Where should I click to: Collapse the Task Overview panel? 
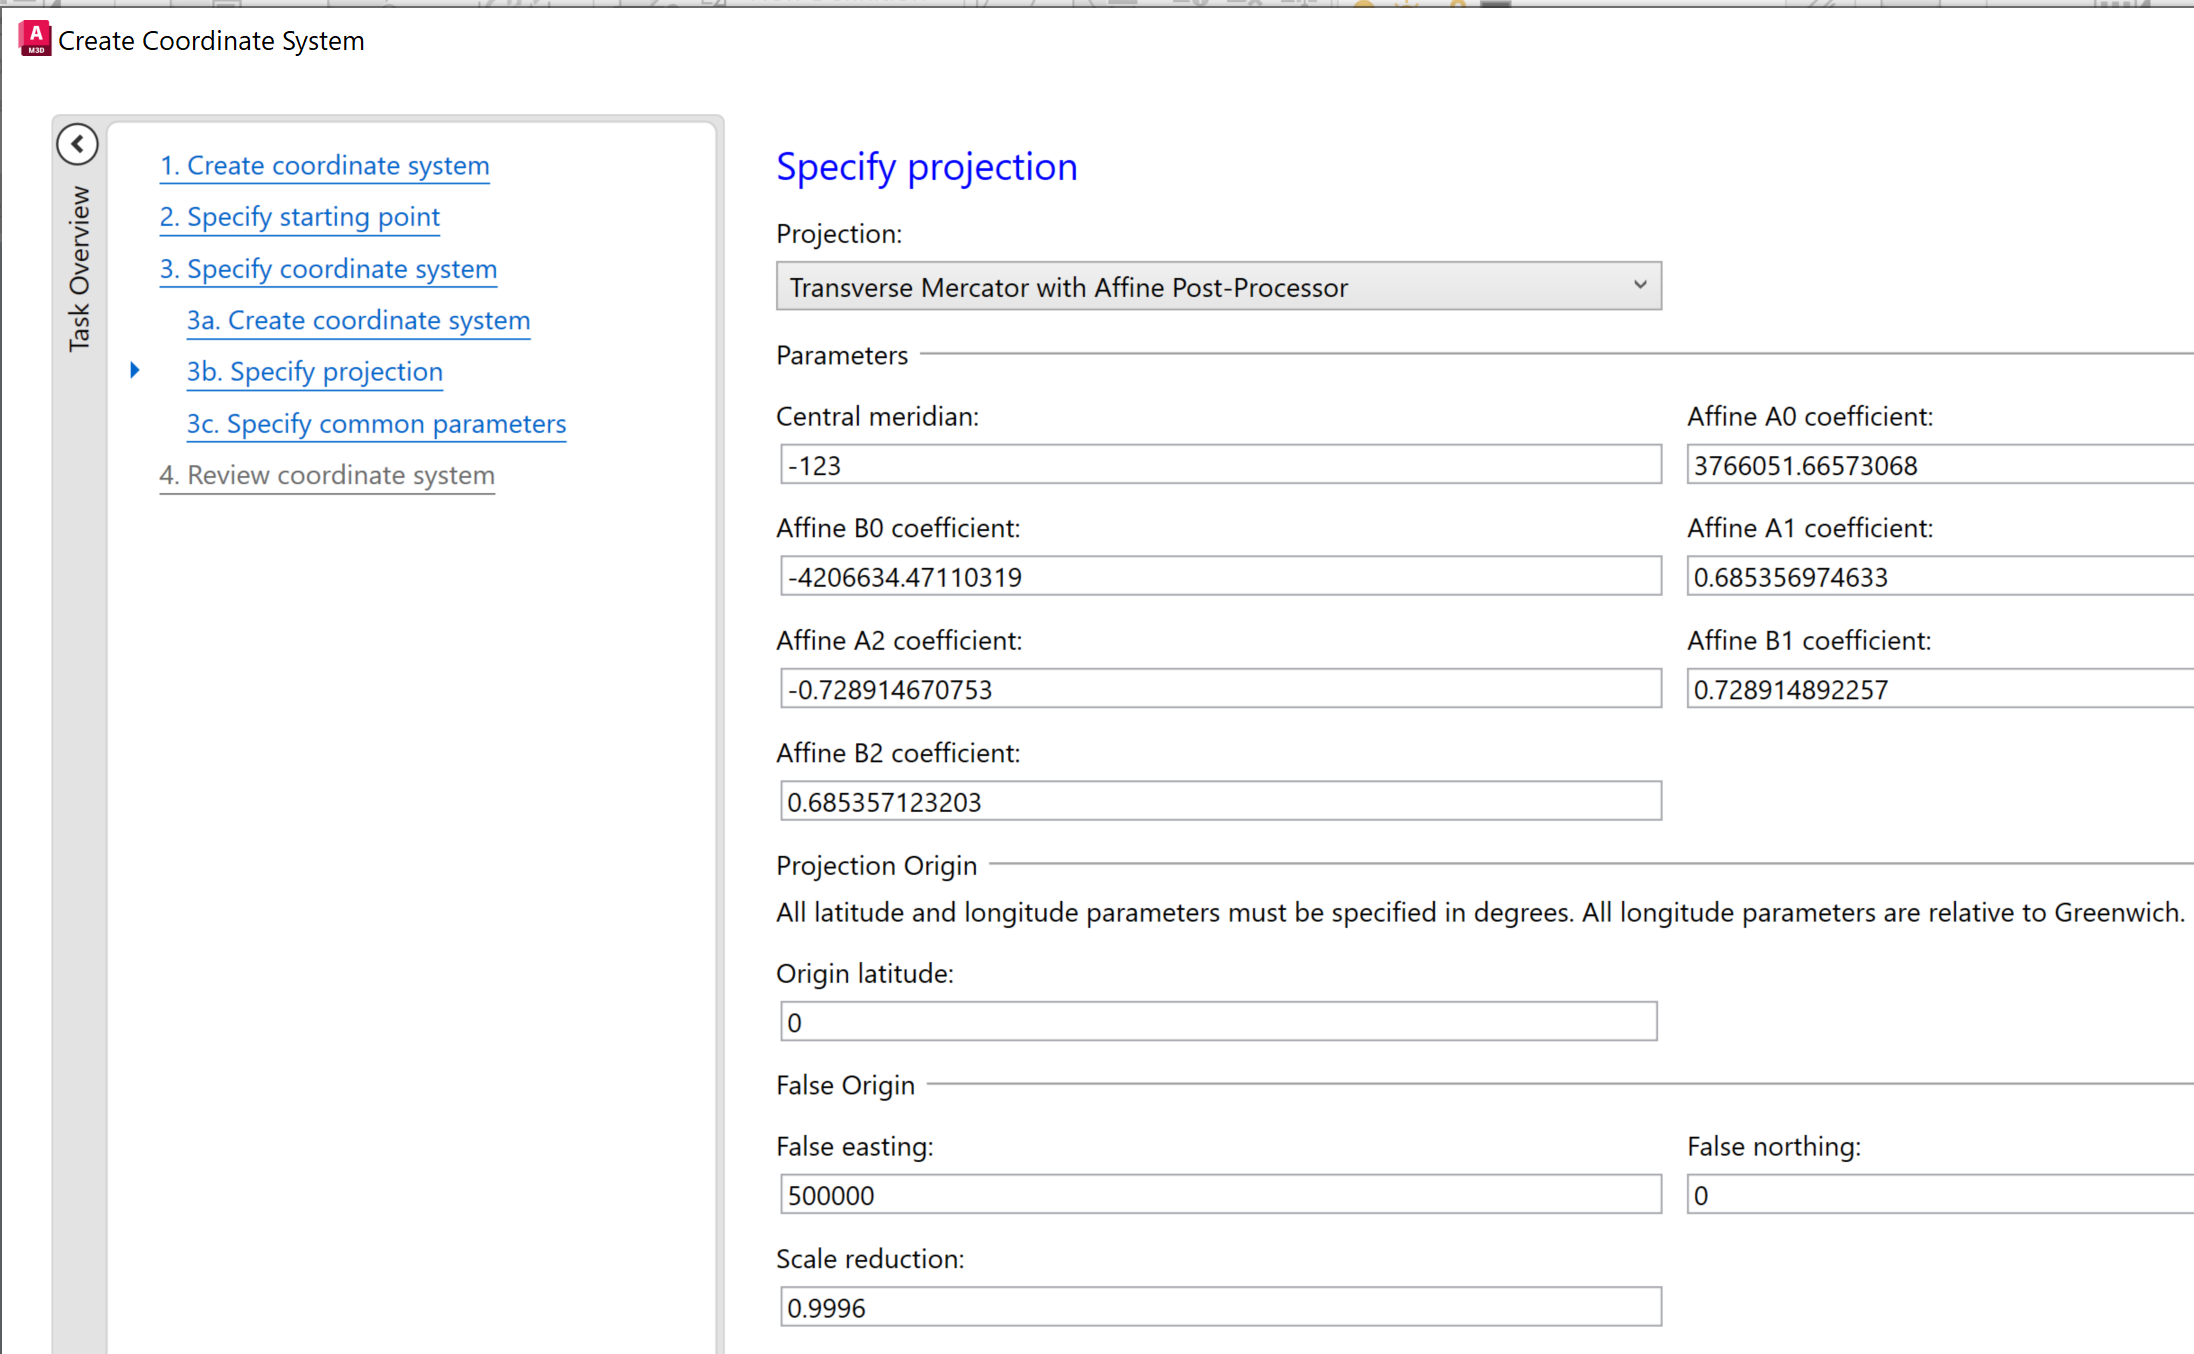coord(77,143)
